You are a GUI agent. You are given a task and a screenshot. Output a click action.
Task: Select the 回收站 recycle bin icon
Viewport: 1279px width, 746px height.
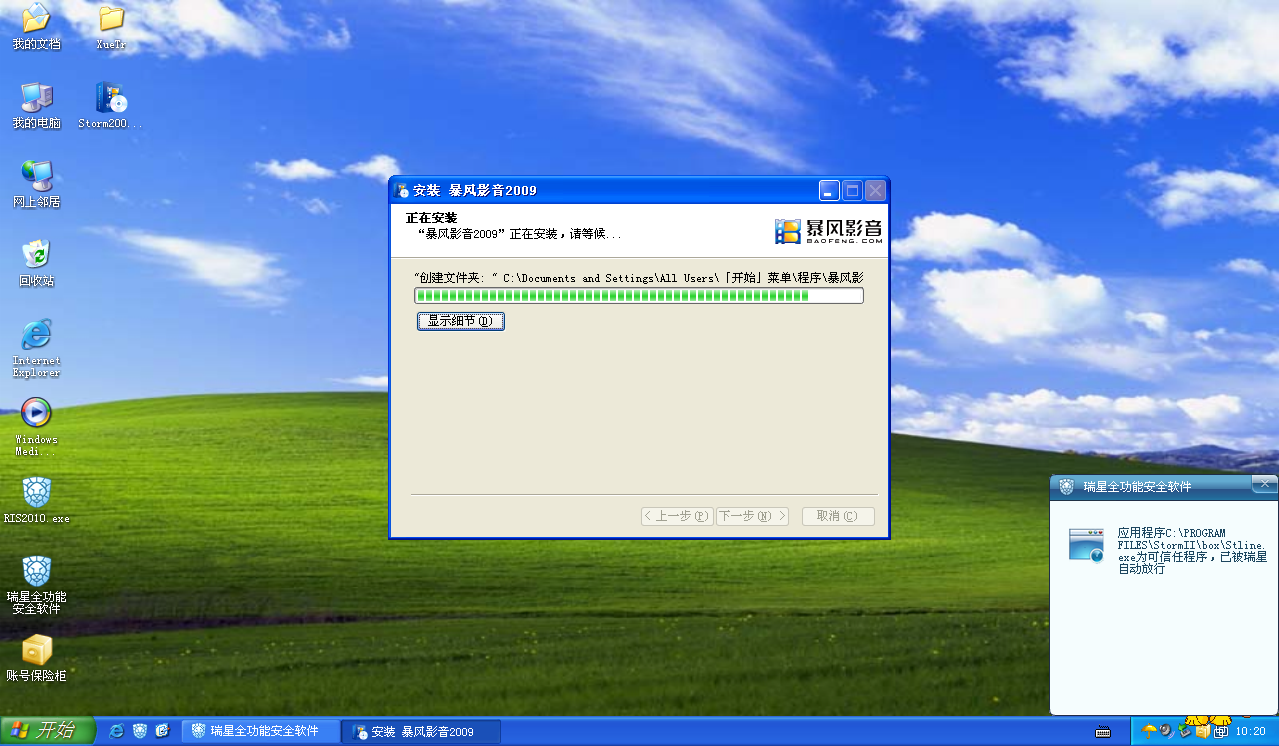(36, 263)
